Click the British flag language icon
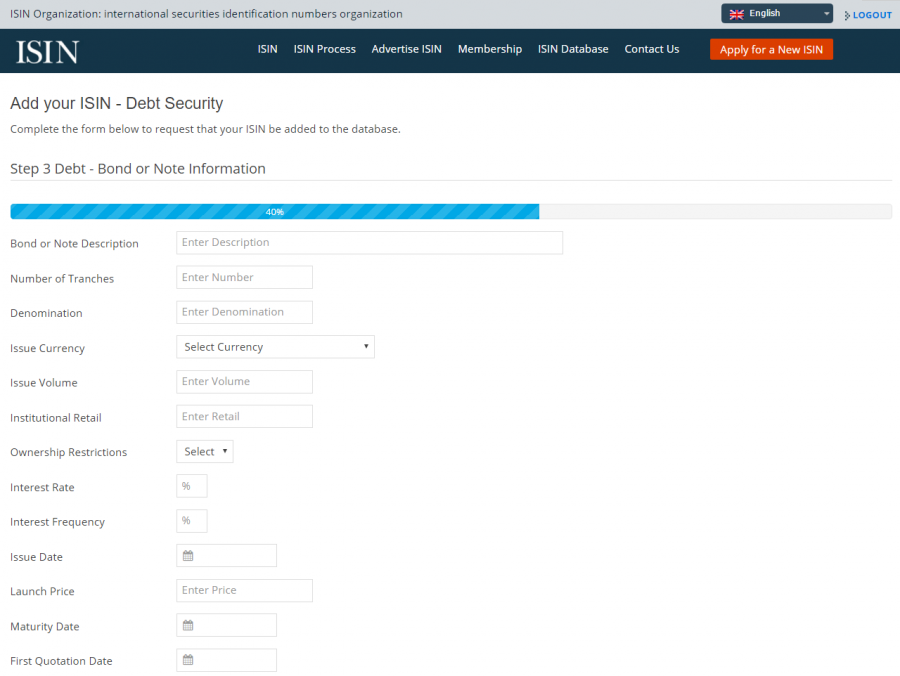 (735, 13)
